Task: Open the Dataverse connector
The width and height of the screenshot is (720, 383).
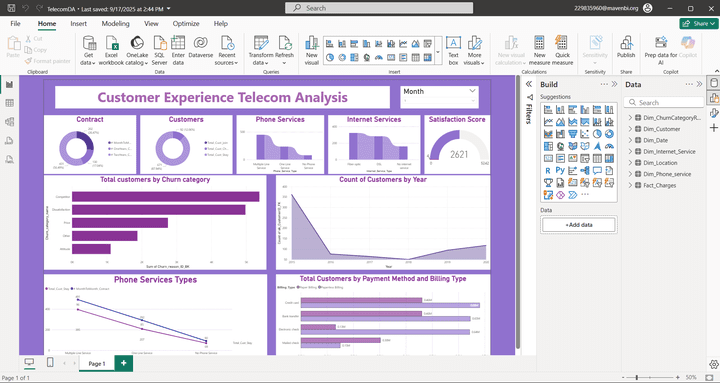Action: point(201,47)
